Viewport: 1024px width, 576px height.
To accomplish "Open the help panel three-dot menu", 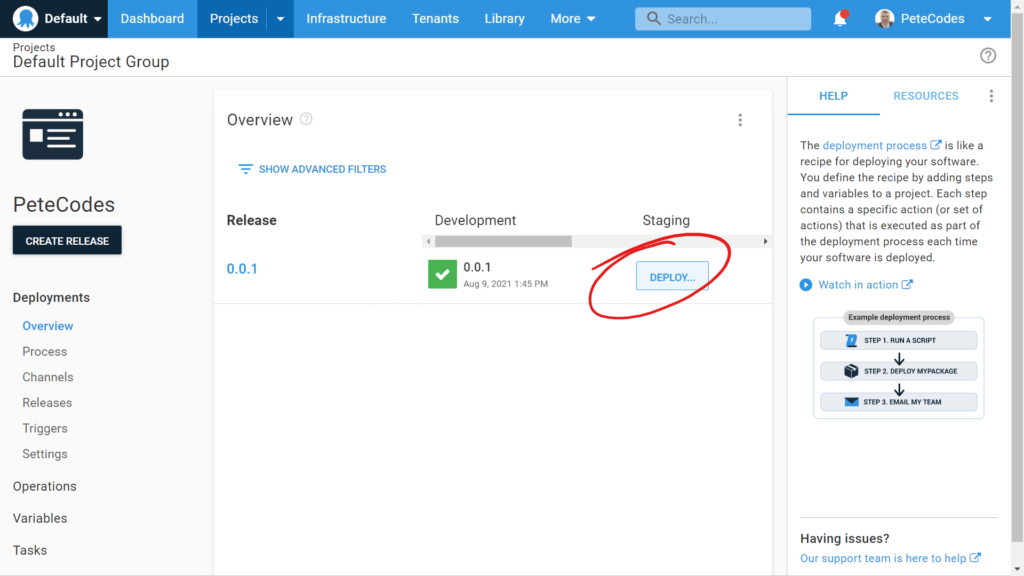I will [991, 96].
